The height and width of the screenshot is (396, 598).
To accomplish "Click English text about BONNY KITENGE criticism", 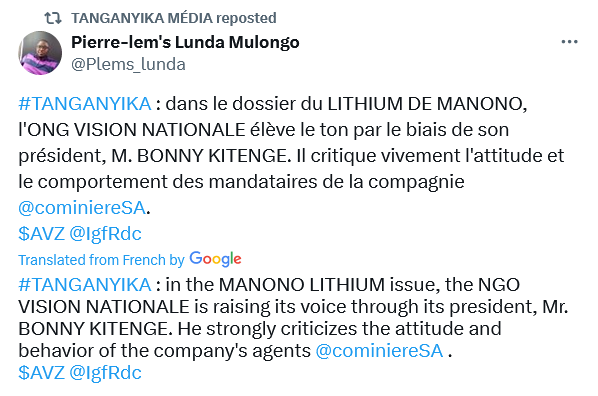I will 260,329.
